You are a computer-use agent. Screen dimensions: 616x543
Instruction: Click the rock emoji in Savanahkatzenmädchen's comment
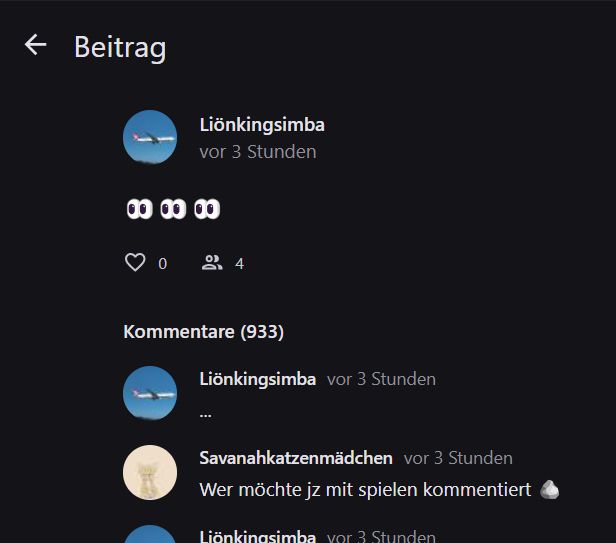pos(549,490)
